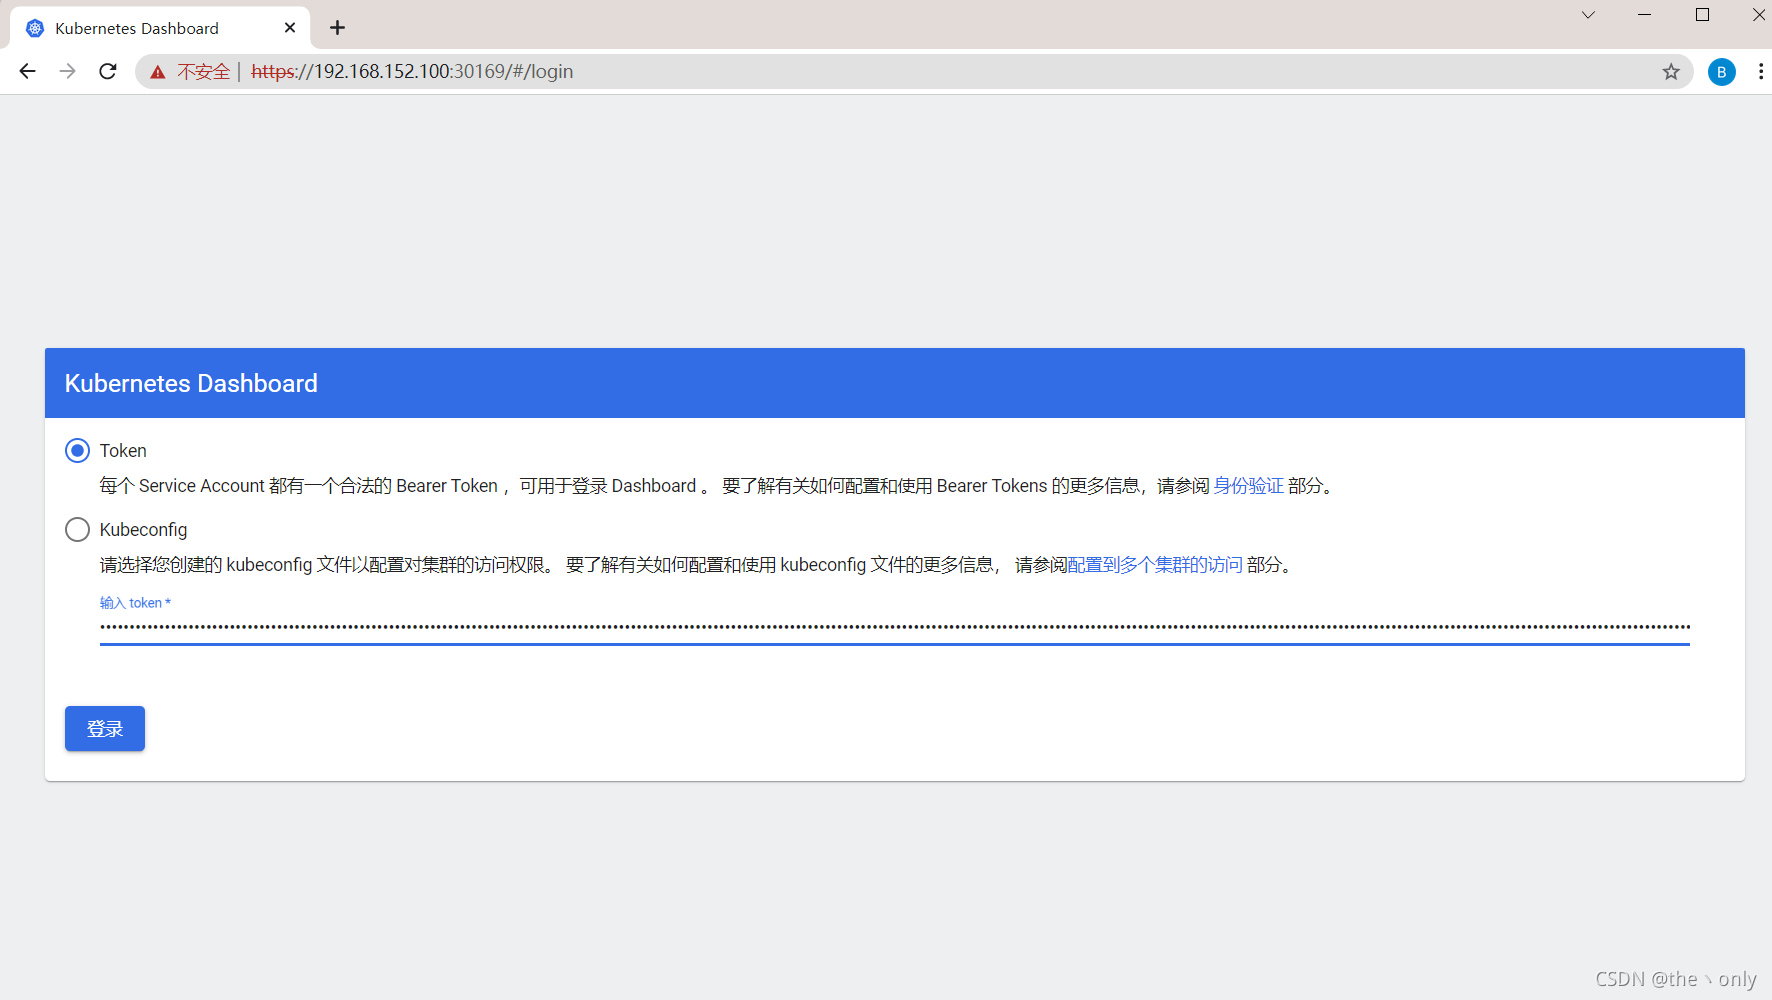Click the address bar URL

click(412, 72)
